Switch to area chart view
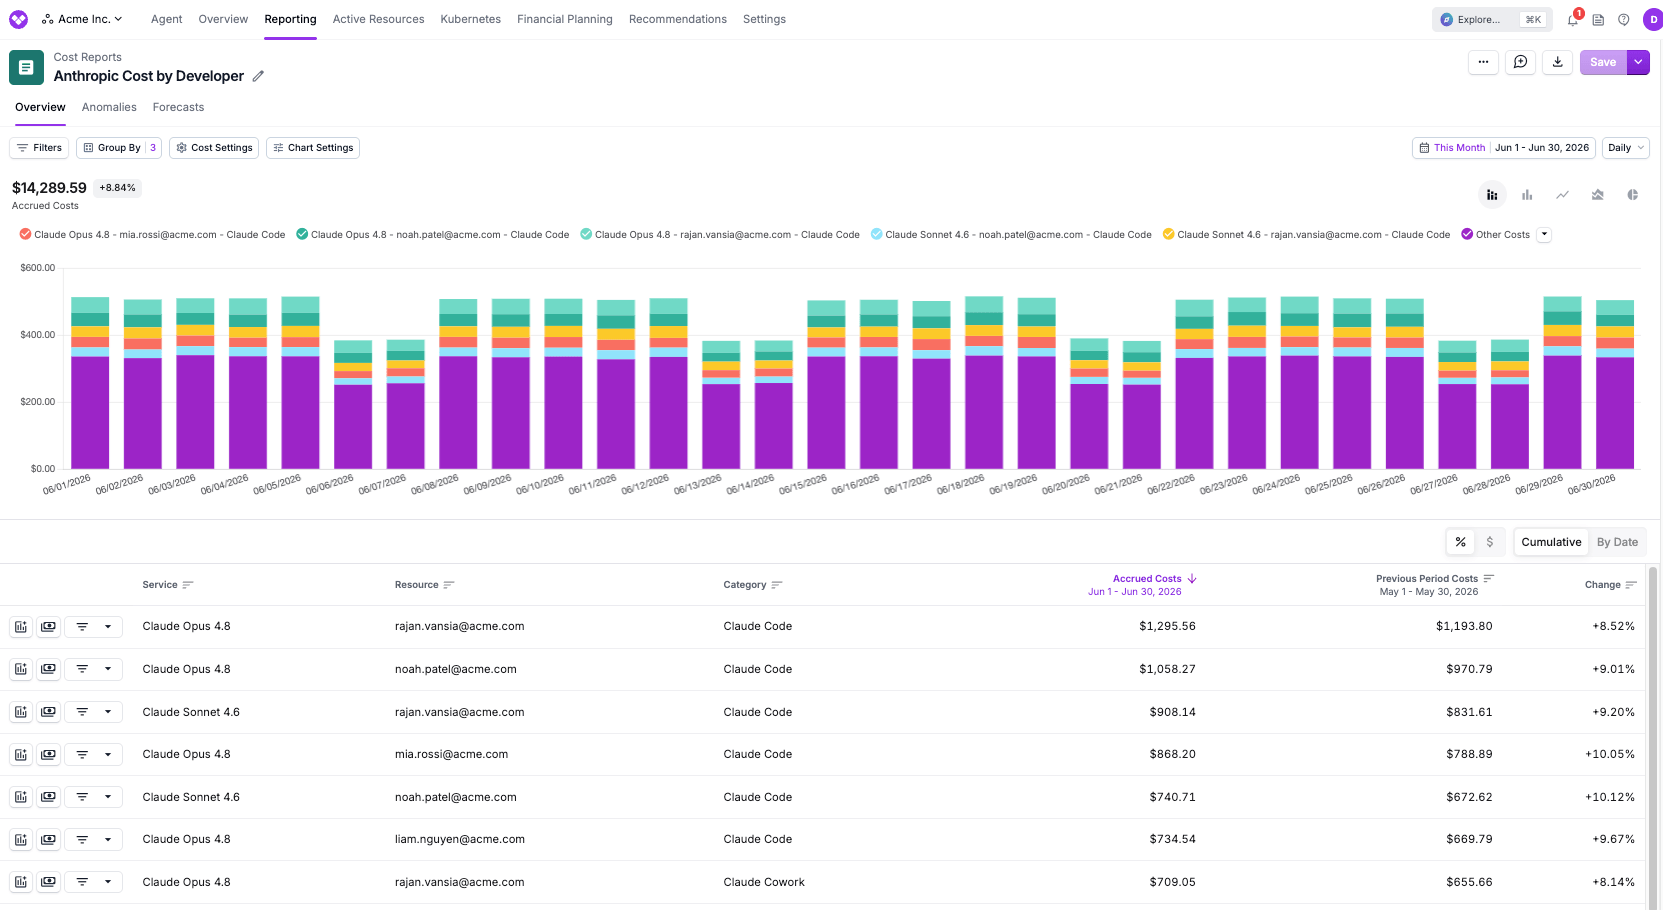 pos(1597,195)
